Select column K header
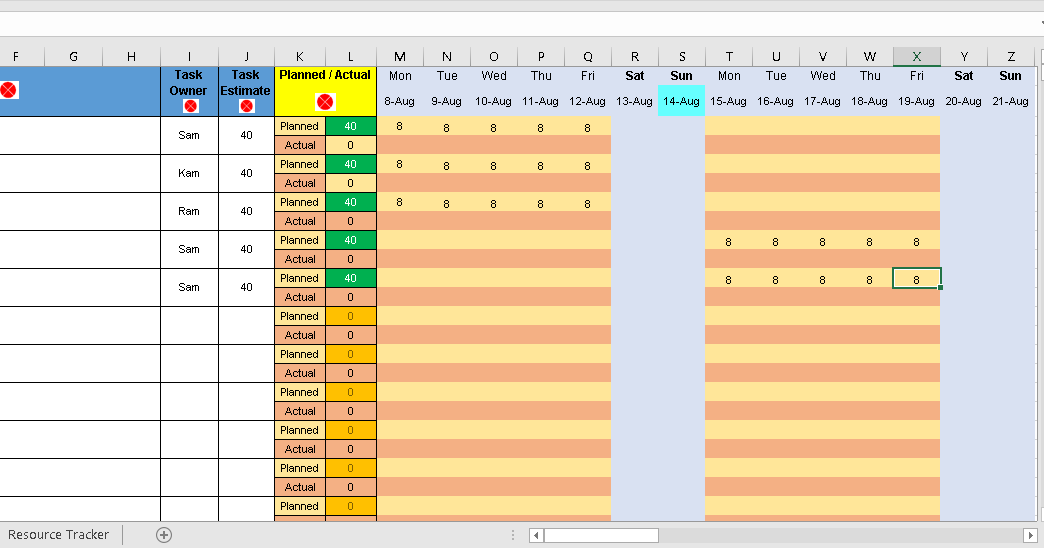The height and width of the screenshot is (548, 1044). (x=300, y=57)
